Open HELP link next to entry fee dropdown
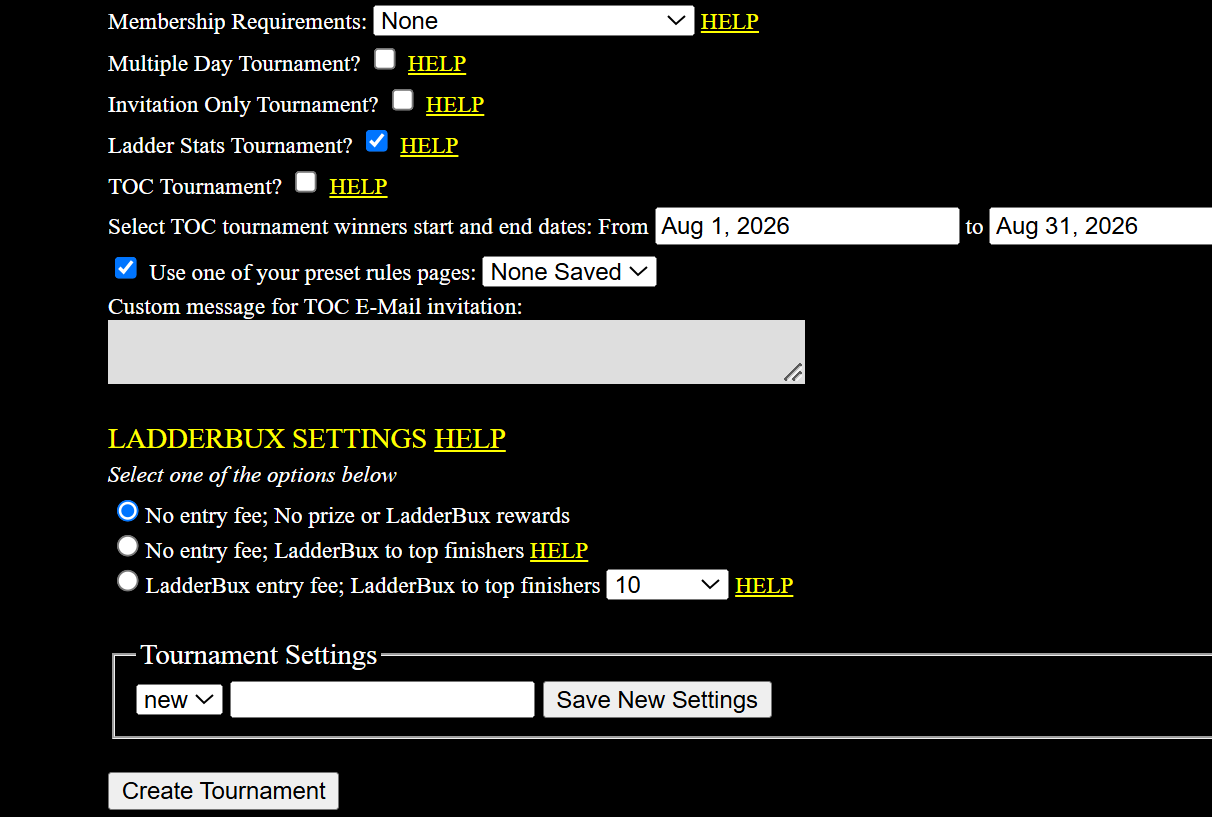 (x=764, y=586)
